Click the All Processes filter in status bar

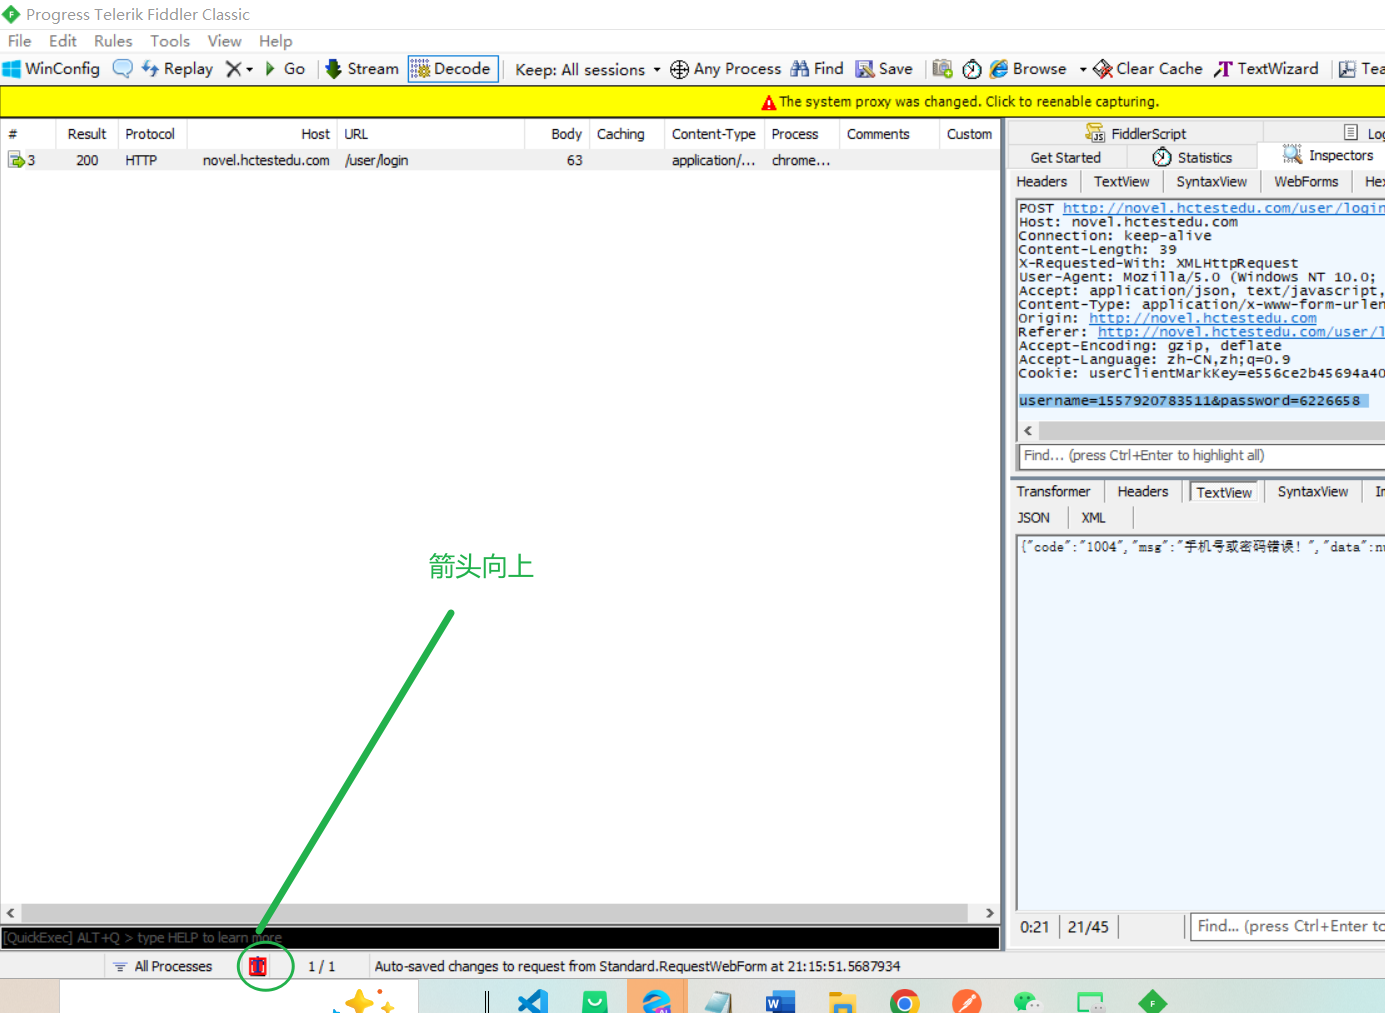tap(163, 966)
